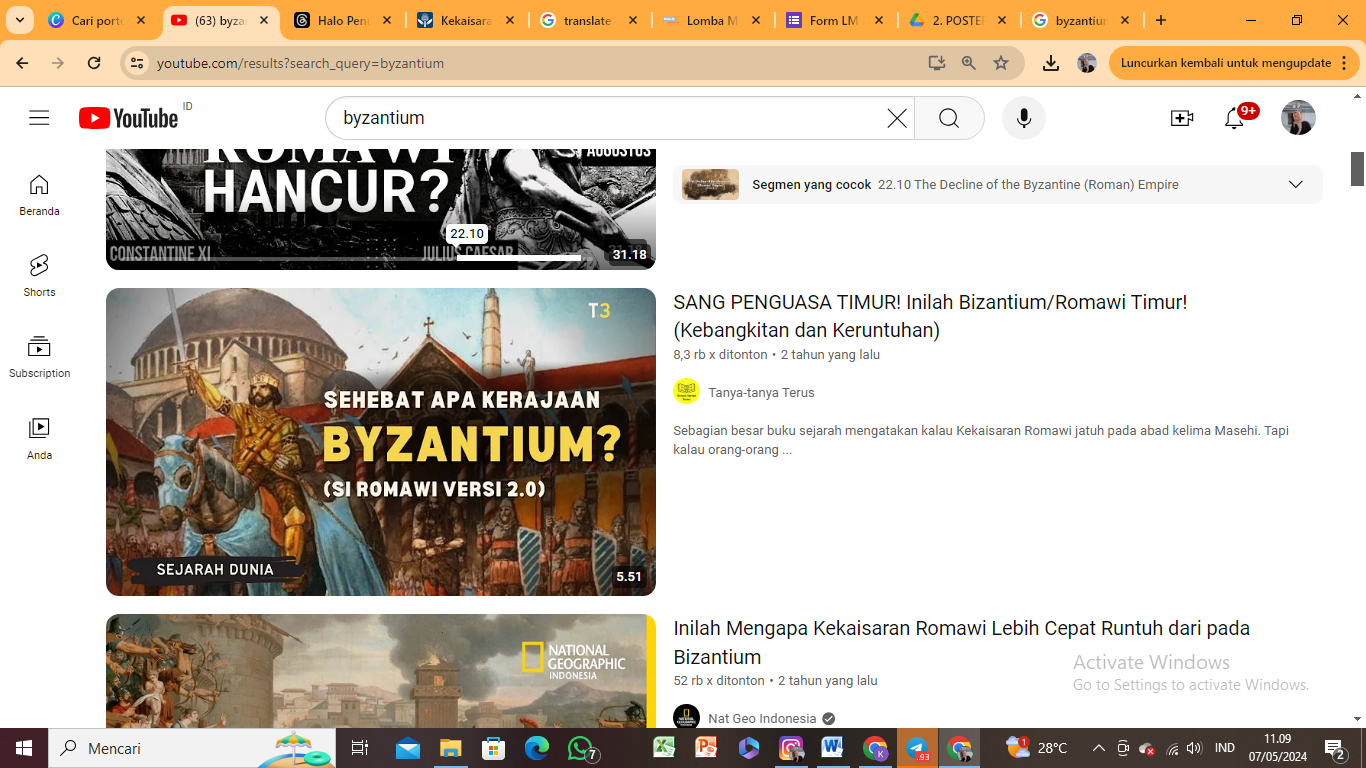Open the account avatar menu
The height and width of the screenshot is (768, 1366).
point(1298,118)
